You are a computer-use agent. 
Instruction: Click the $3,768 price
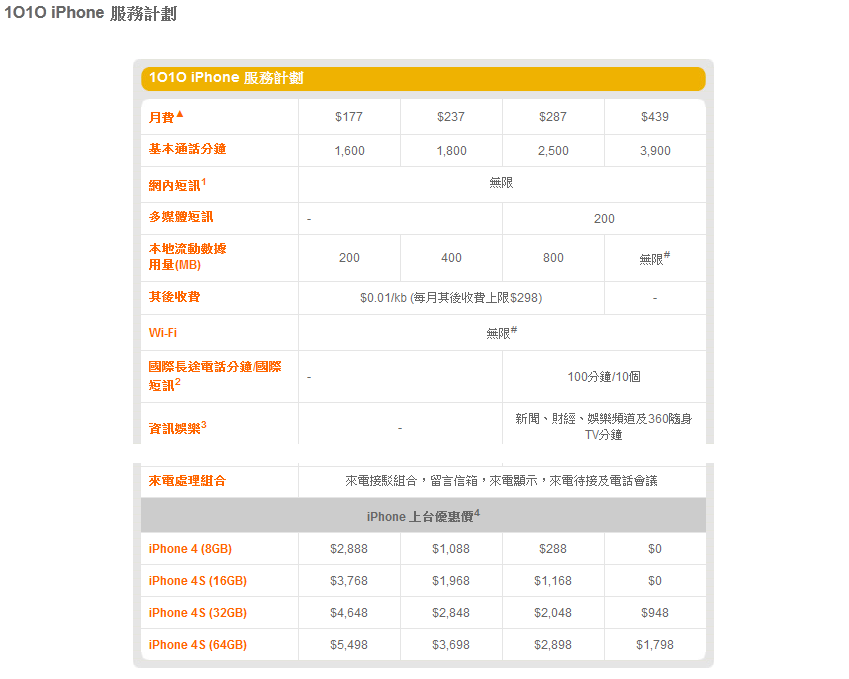(x=349, y=581)
